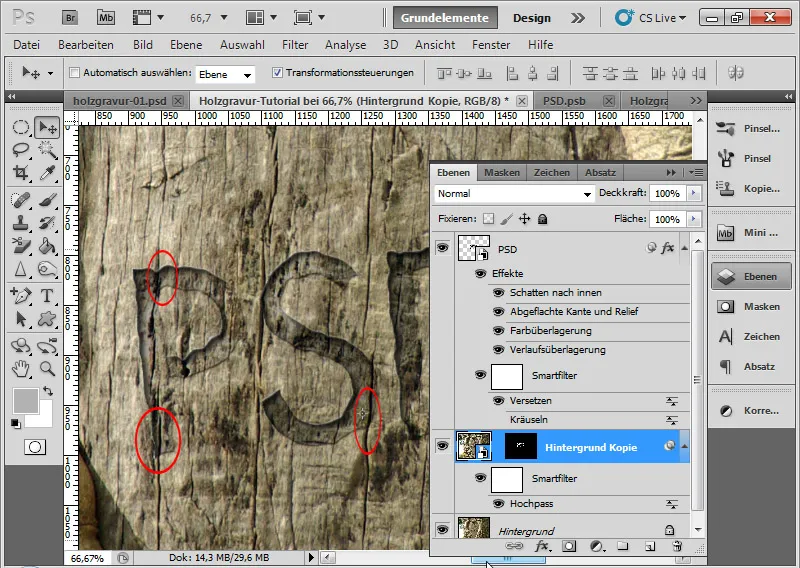
Task: Hide the Hintergrund layer
Action: [x=442, y=530]
